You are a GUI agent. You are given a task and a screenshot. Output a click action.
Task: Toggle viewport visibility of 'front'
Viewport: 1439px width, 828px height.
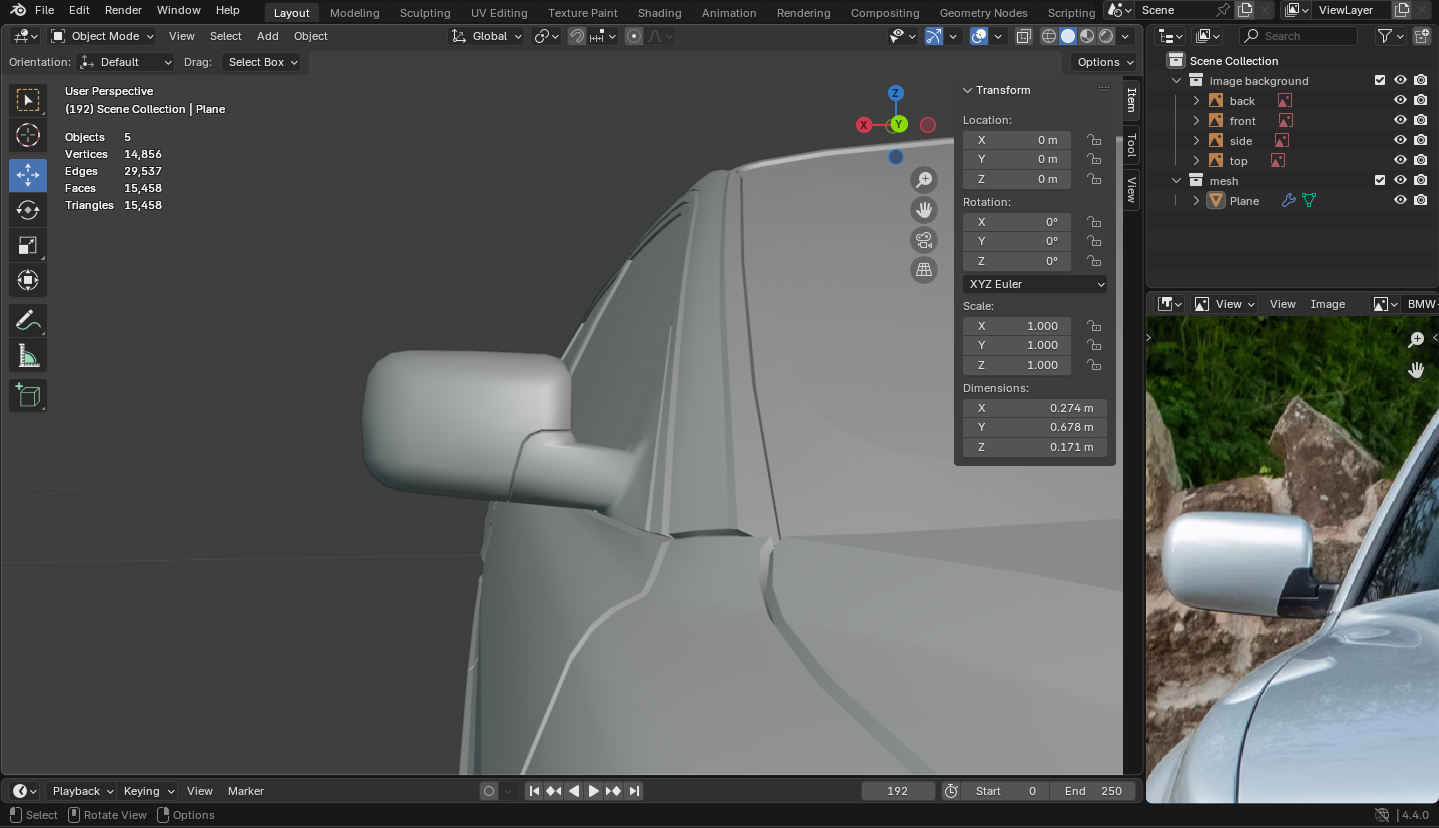pos(1400,121)
